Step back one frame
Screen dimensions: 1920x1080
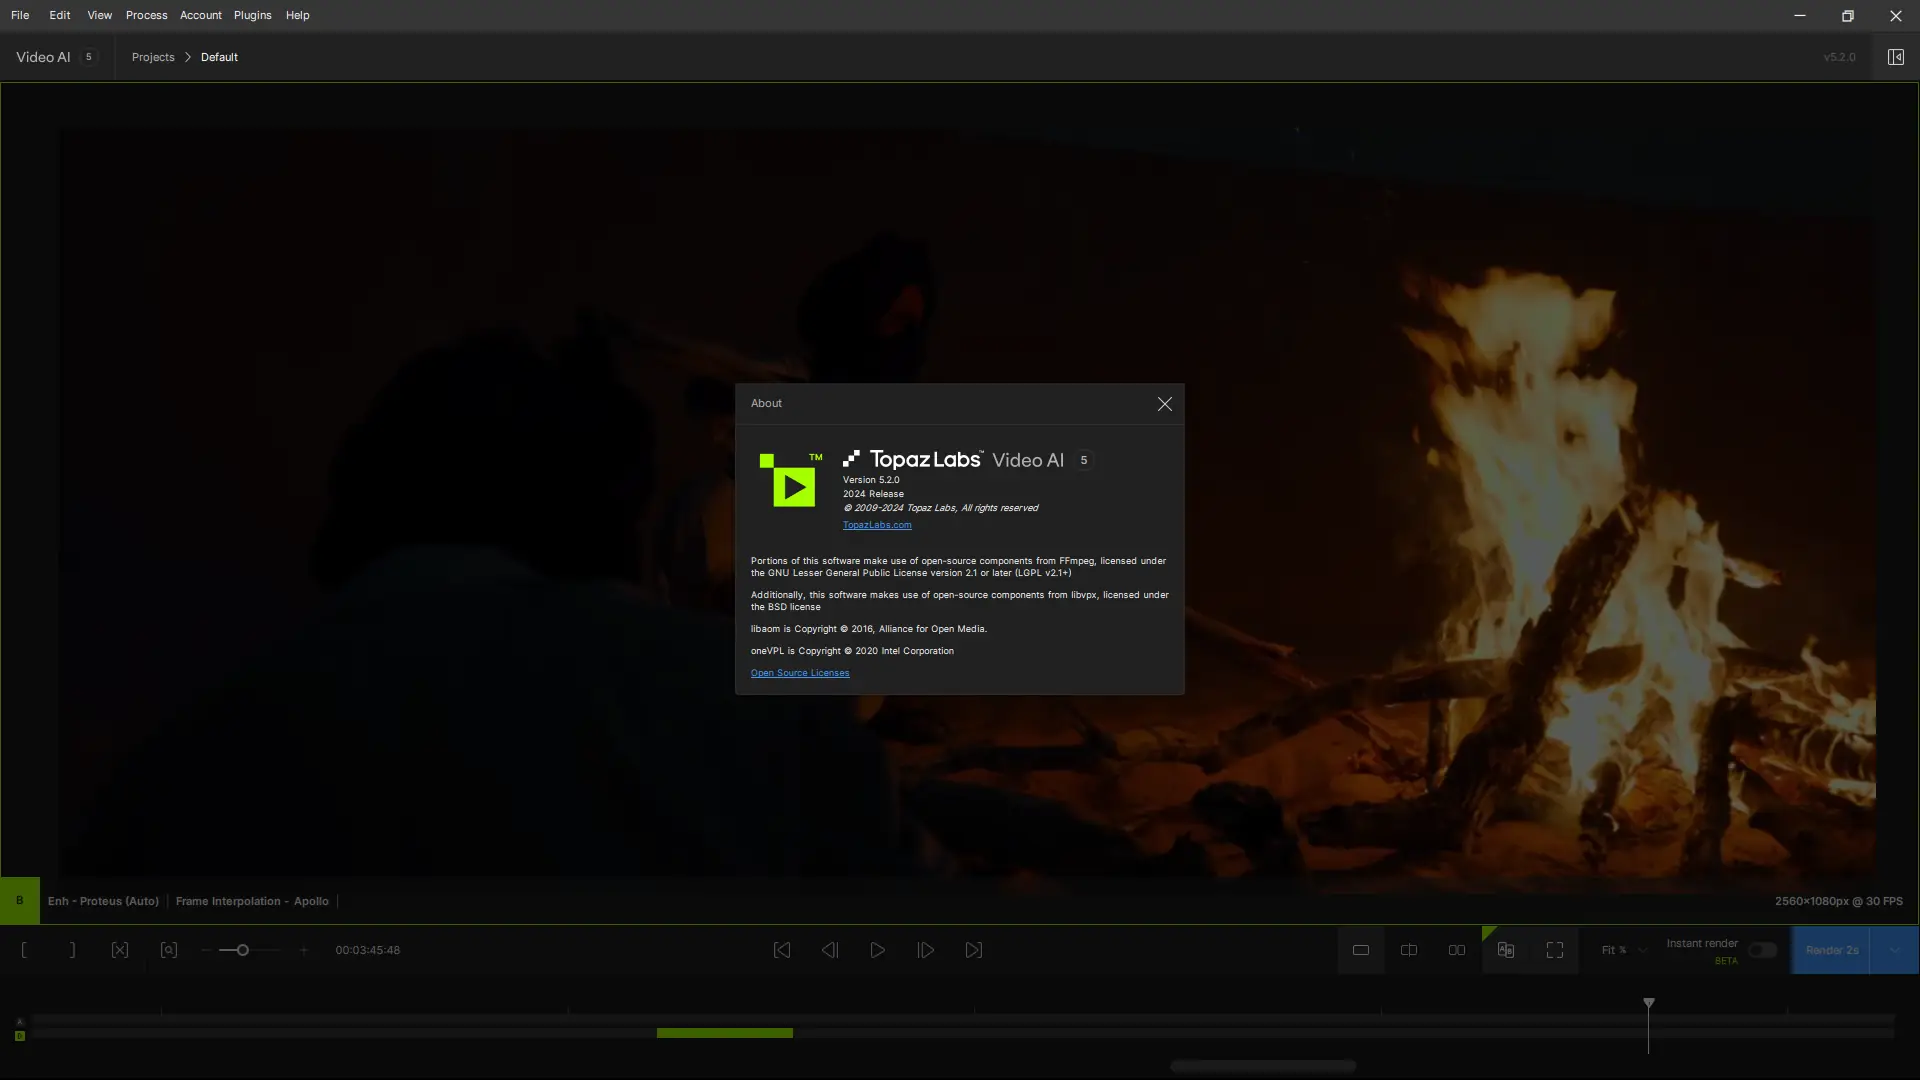coord(829,950)
